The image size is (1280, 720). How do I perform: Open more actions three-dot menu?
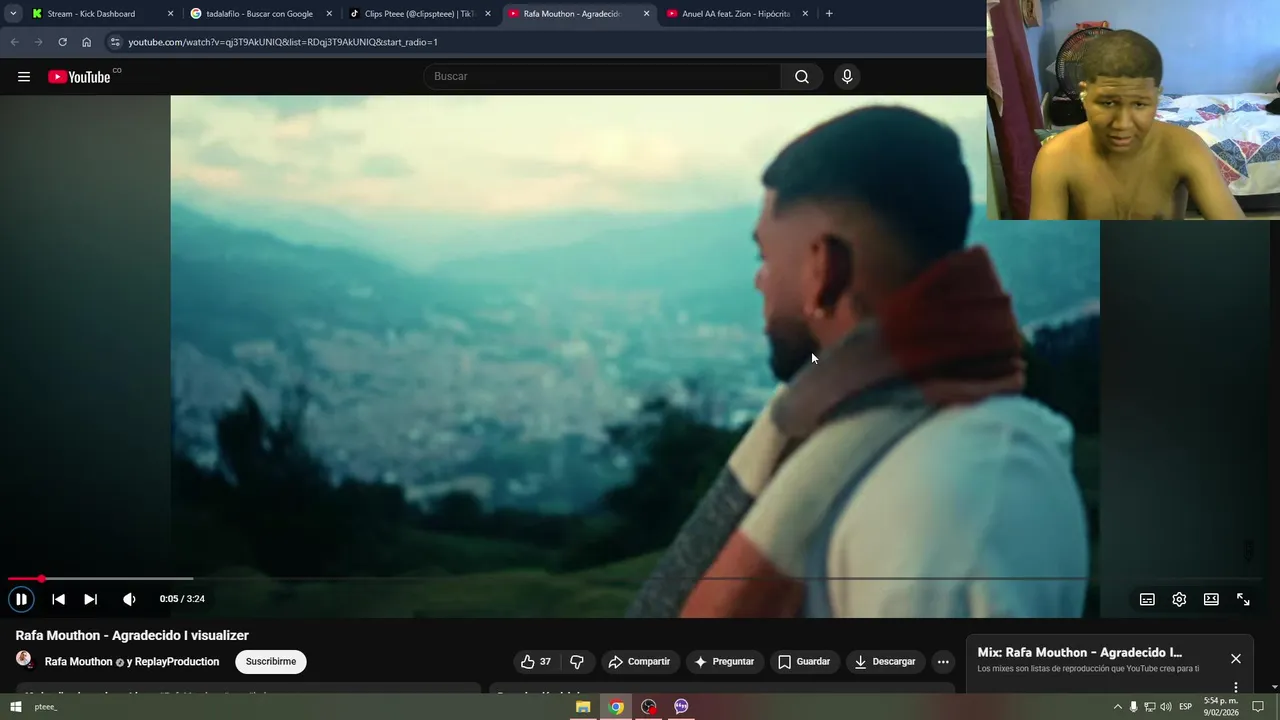pyautogui.click(x=943, y=662)
